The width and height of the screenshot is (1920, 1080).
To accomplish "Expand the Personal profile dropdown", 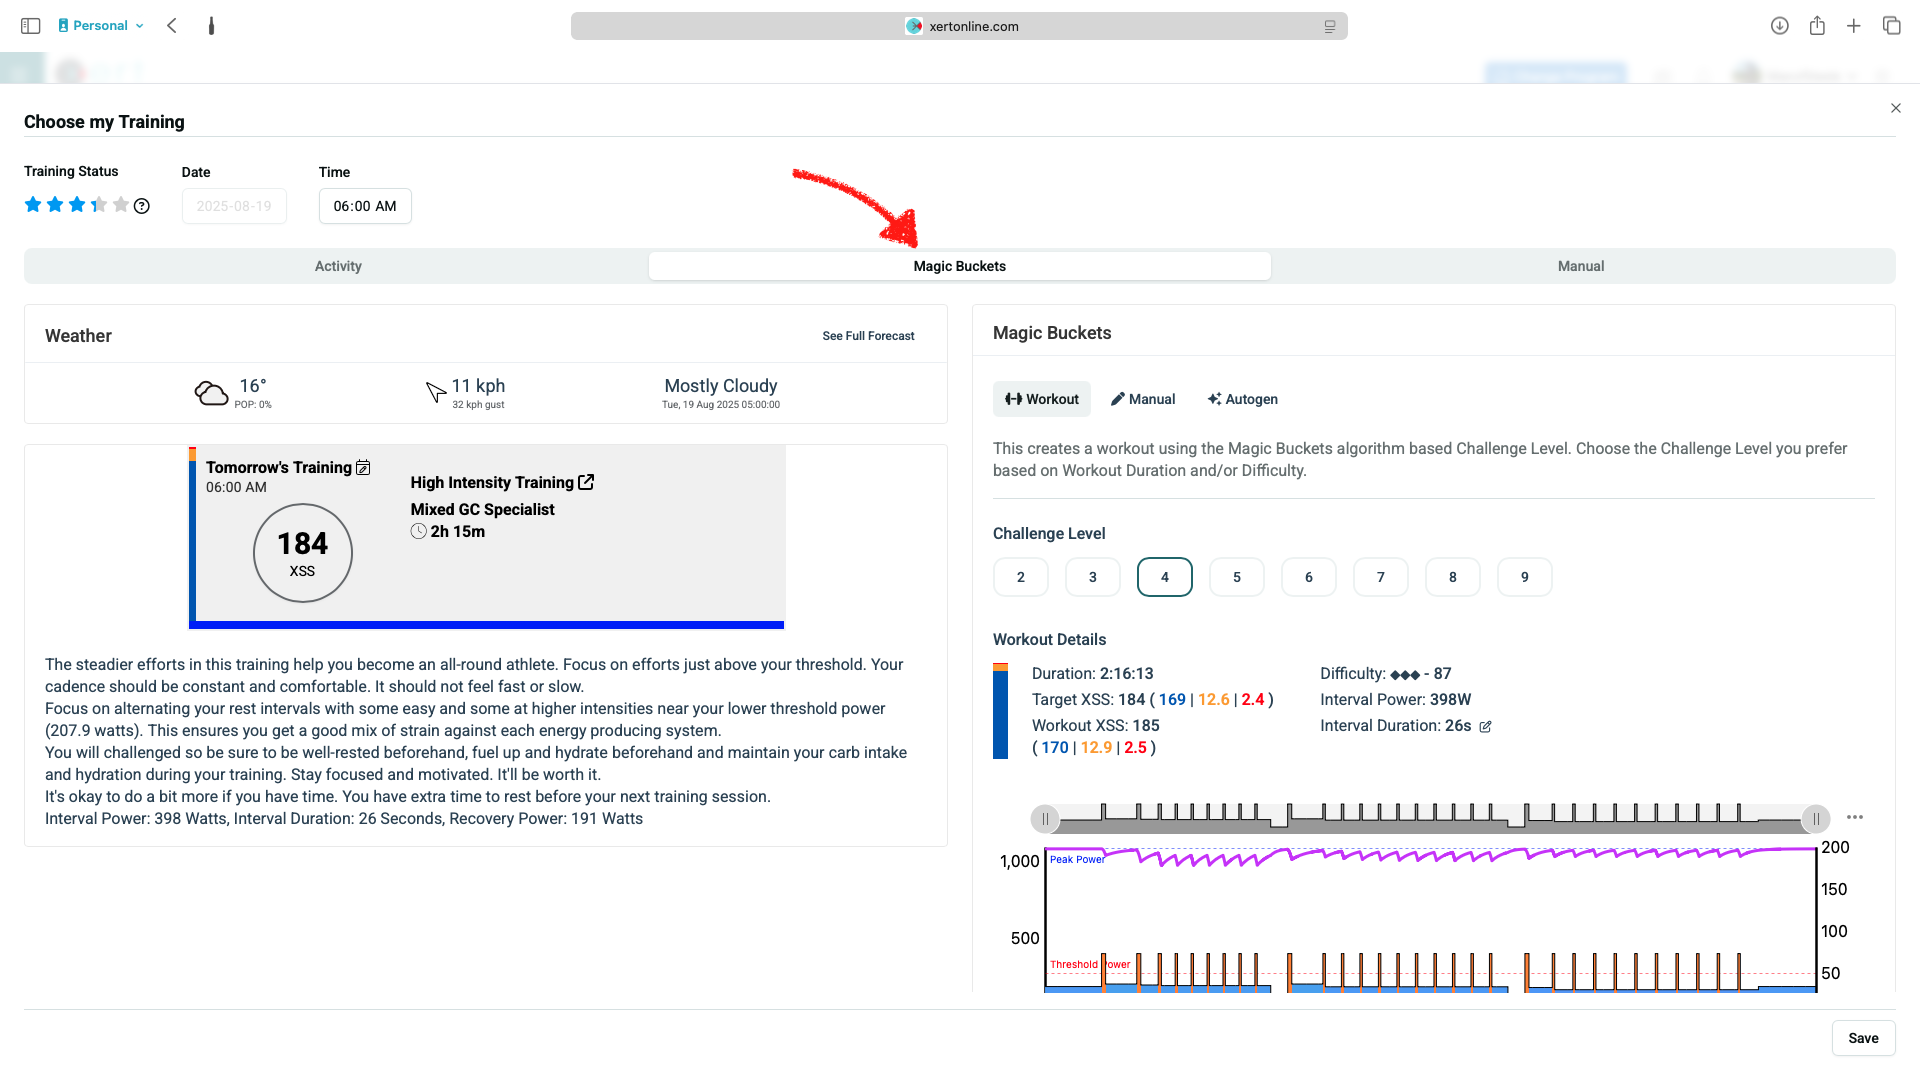I will tap(101, 26).
